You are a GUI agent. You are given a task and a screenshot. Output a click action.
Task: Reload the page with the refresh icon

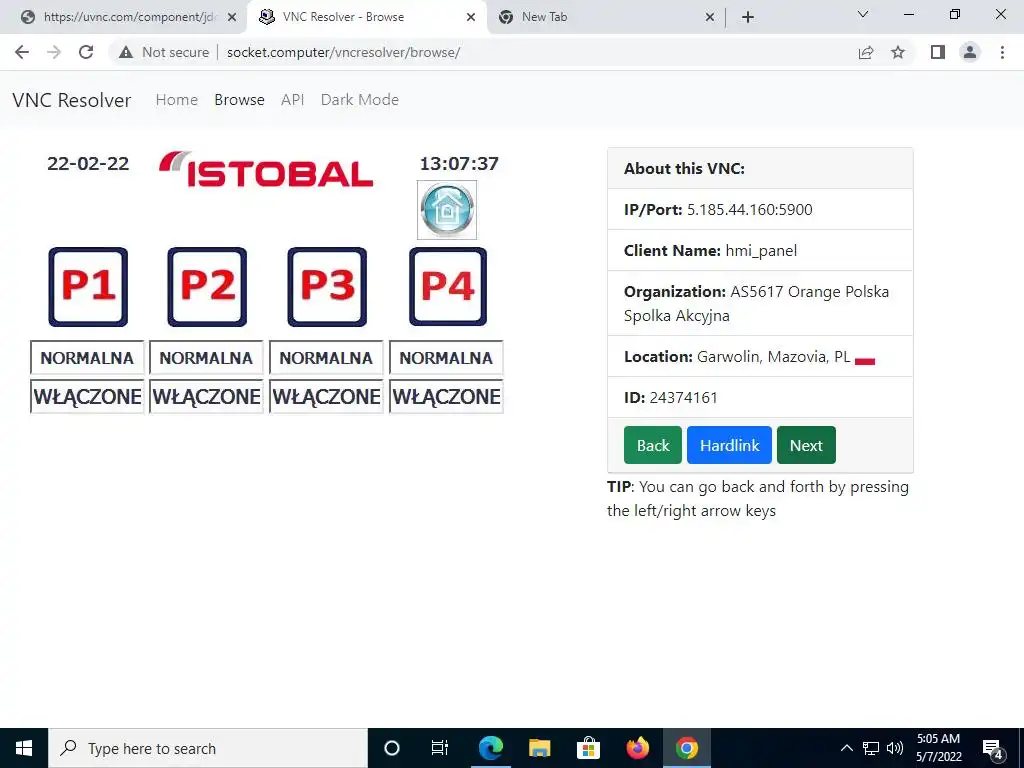(x=86, y=52)
